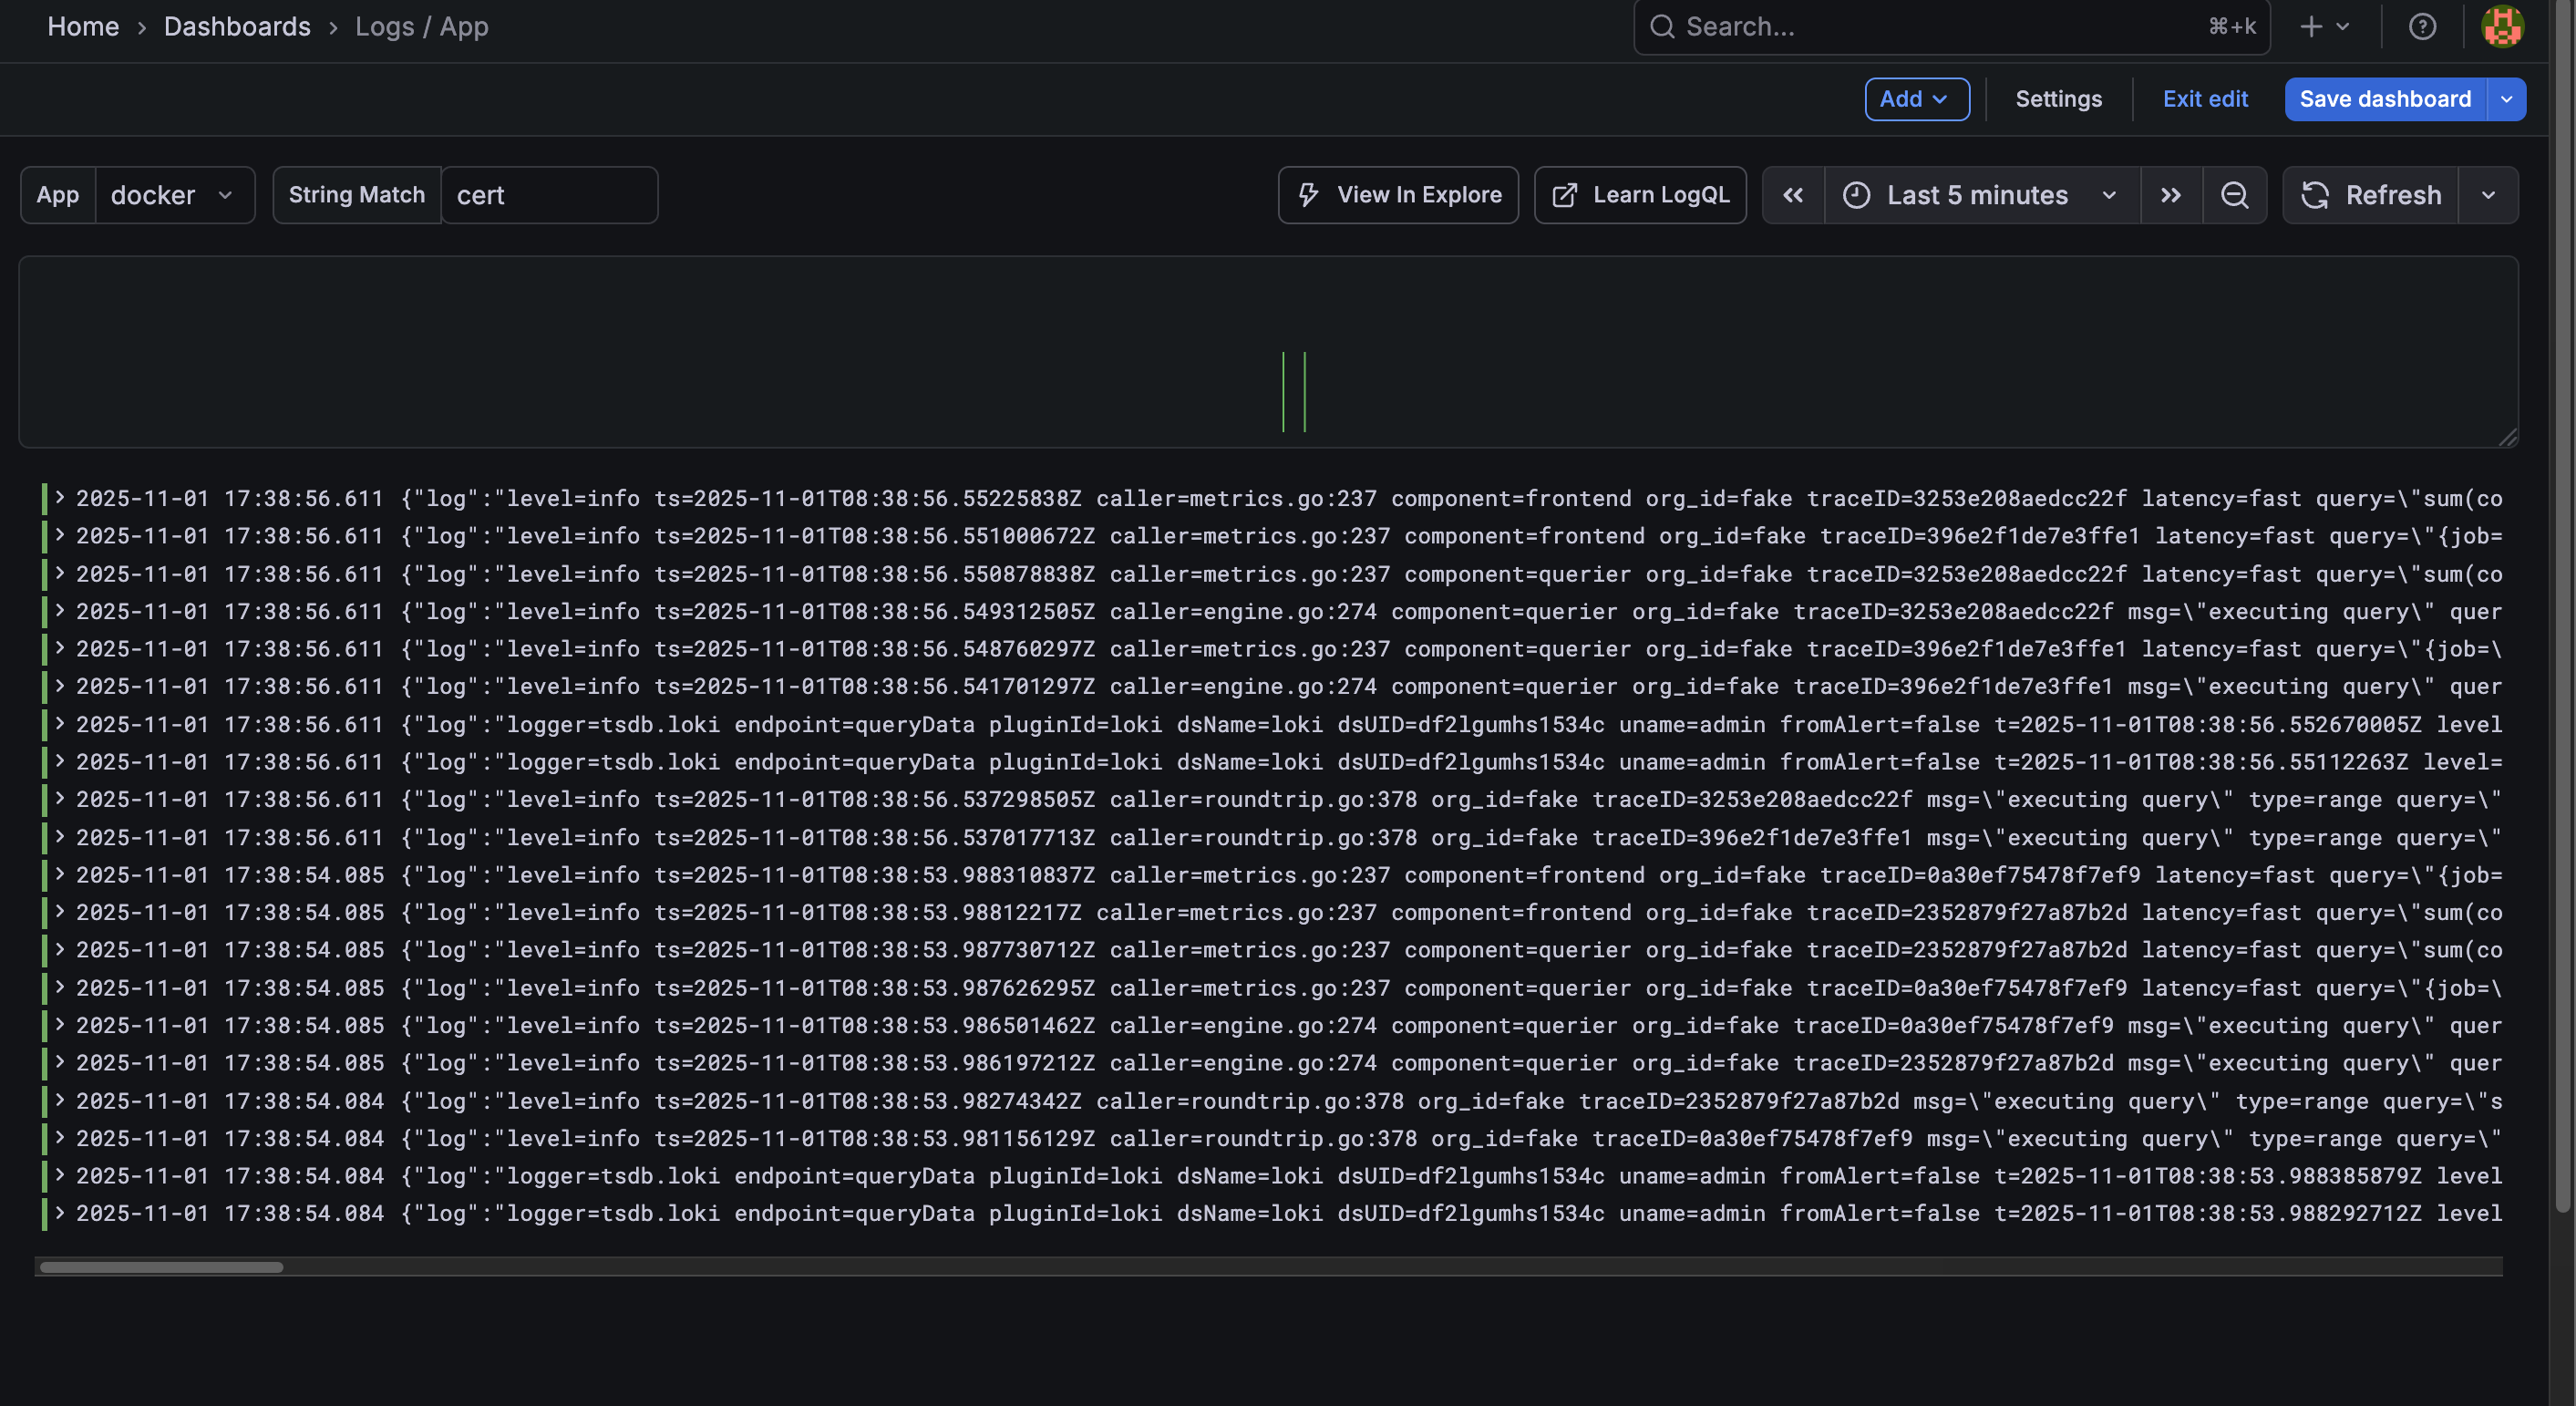Shift time range back with double-left arrows

[x=1793, y=195]
